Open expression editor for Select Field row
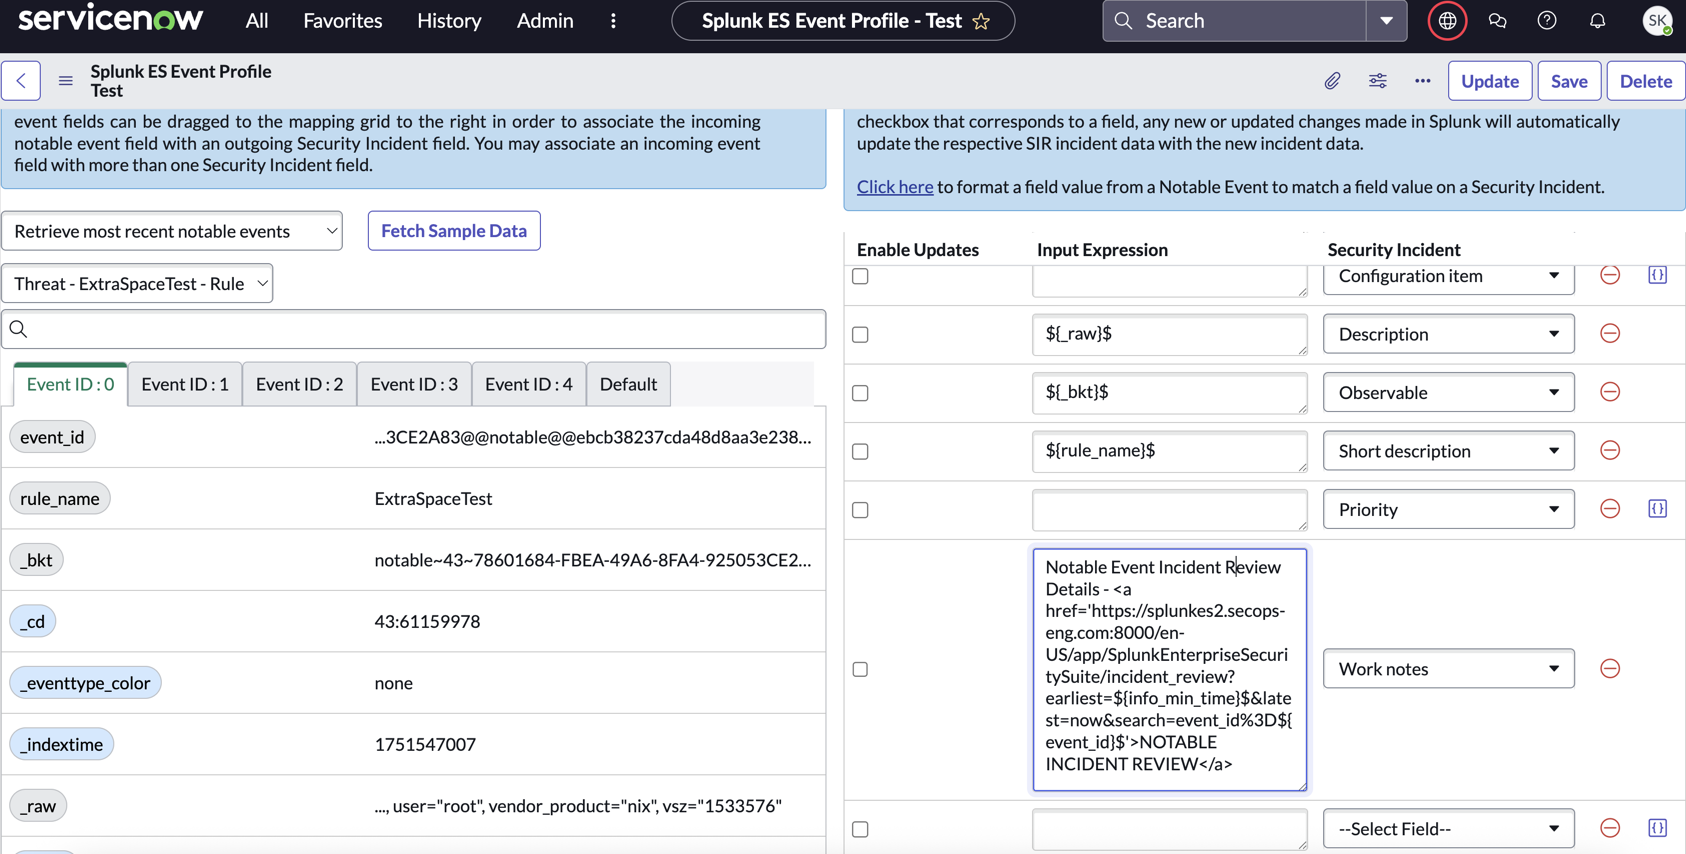This screenshot has width=1686, height=854. tap(1658, 828)
